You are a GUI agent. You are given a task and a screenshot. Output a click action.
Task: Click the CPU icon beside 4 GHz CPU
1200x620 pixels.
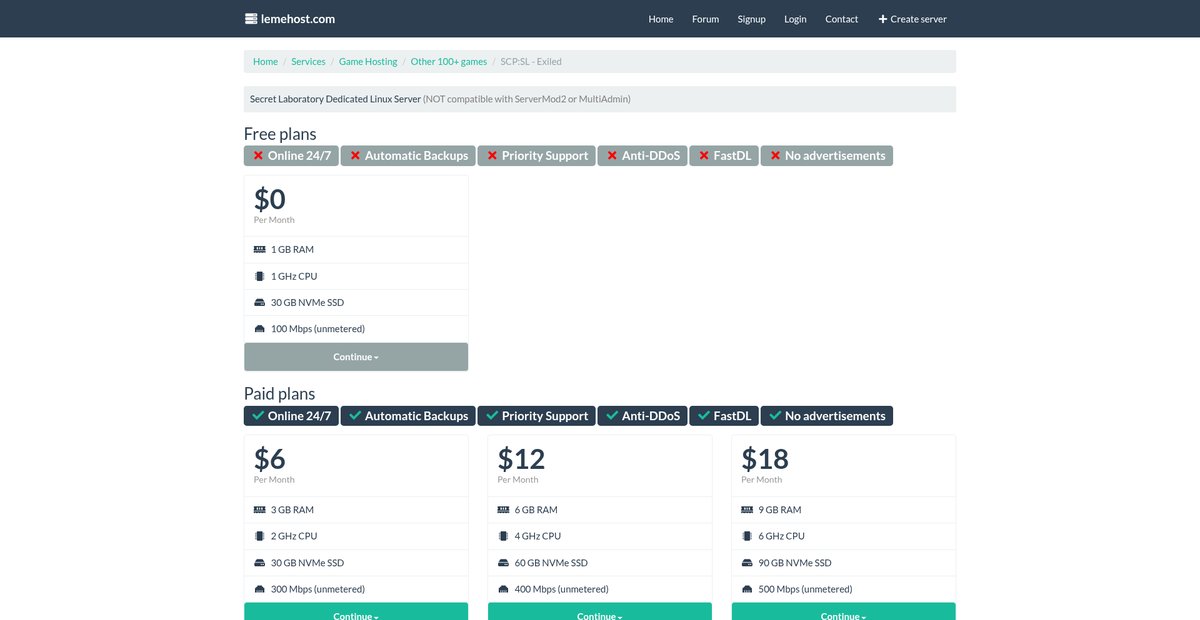(x=504, y=536)
